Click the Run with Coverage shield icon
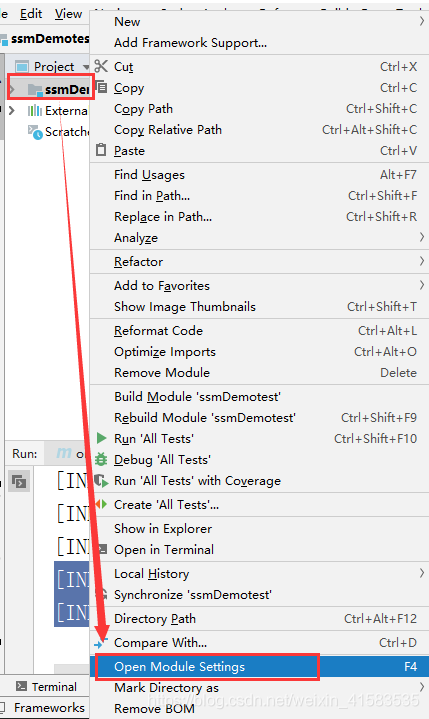This screenshot has height=719, width=429. coord(101,480)
